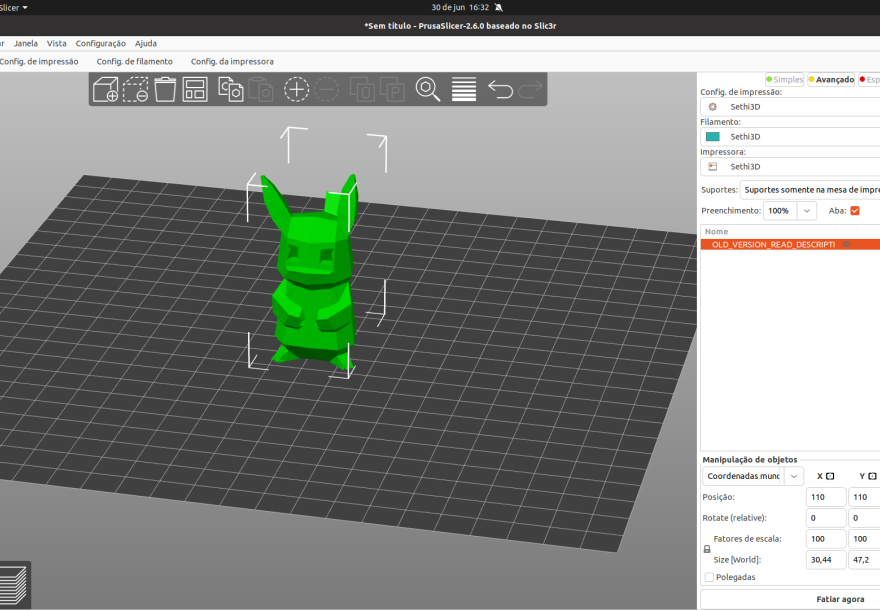This screenshot has width=880, height=610.
Task: Switch to Config. da impressora tab
Action: click(x=232, y=61)
